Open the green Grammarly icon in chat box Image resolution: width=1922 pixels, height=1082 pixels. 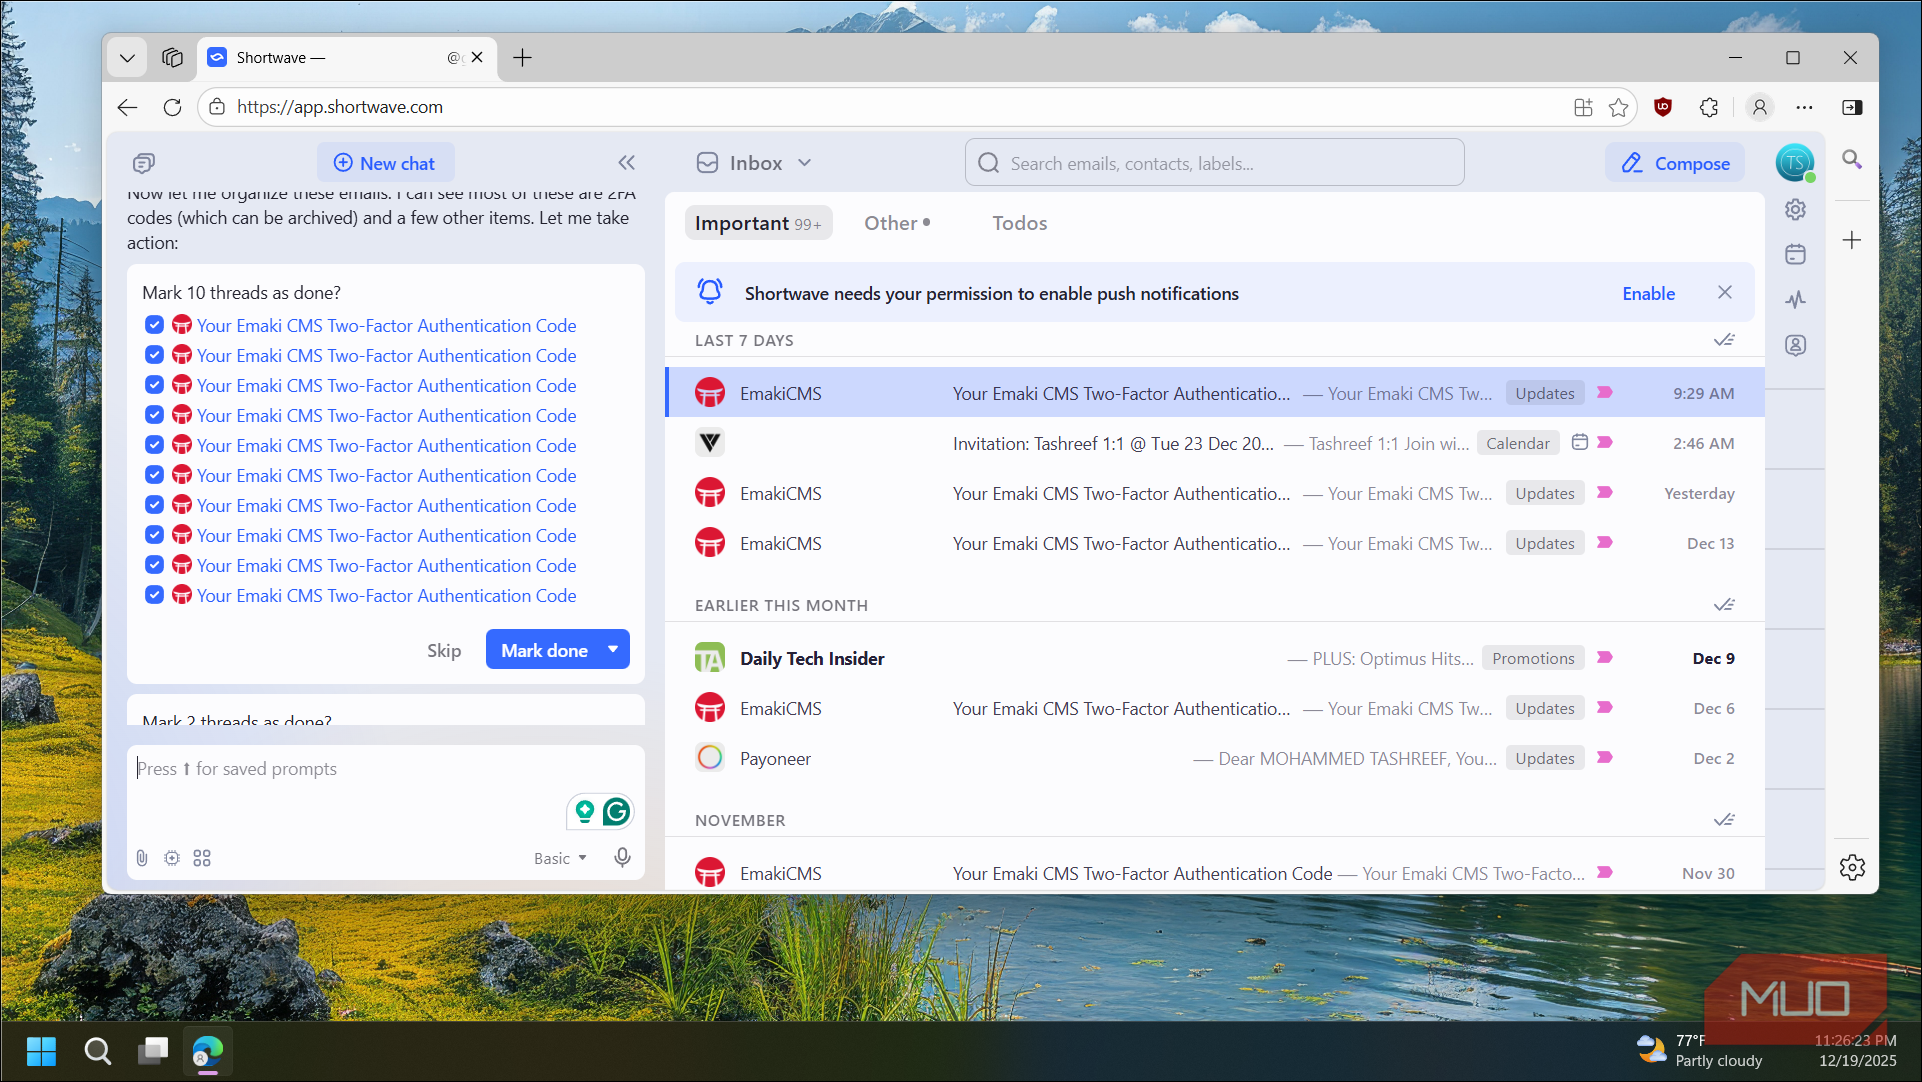(616, 811)
